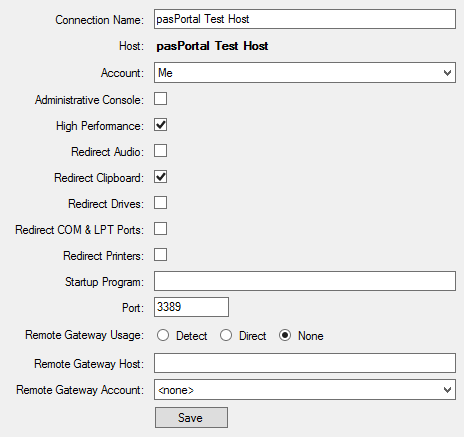Viewport: 464px width, 437px height.
Task: Click the Connection Name text field
Action: 305,19
